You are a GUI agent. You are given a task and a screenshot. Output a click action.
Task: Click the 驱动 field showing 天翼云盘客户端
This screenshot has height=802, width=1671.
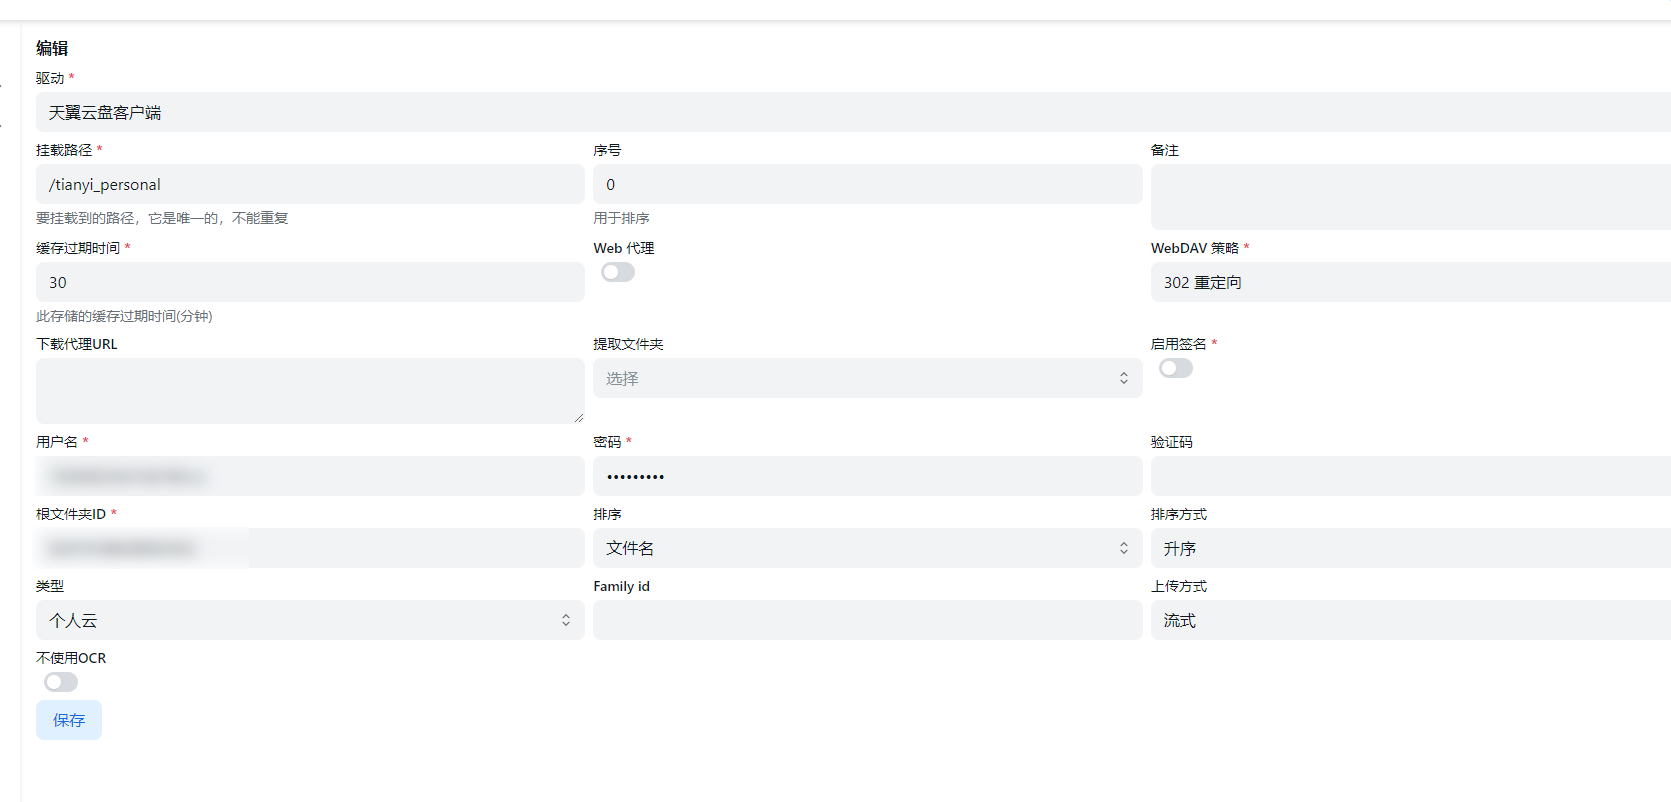pyautogui.click(x=850, y=112)
